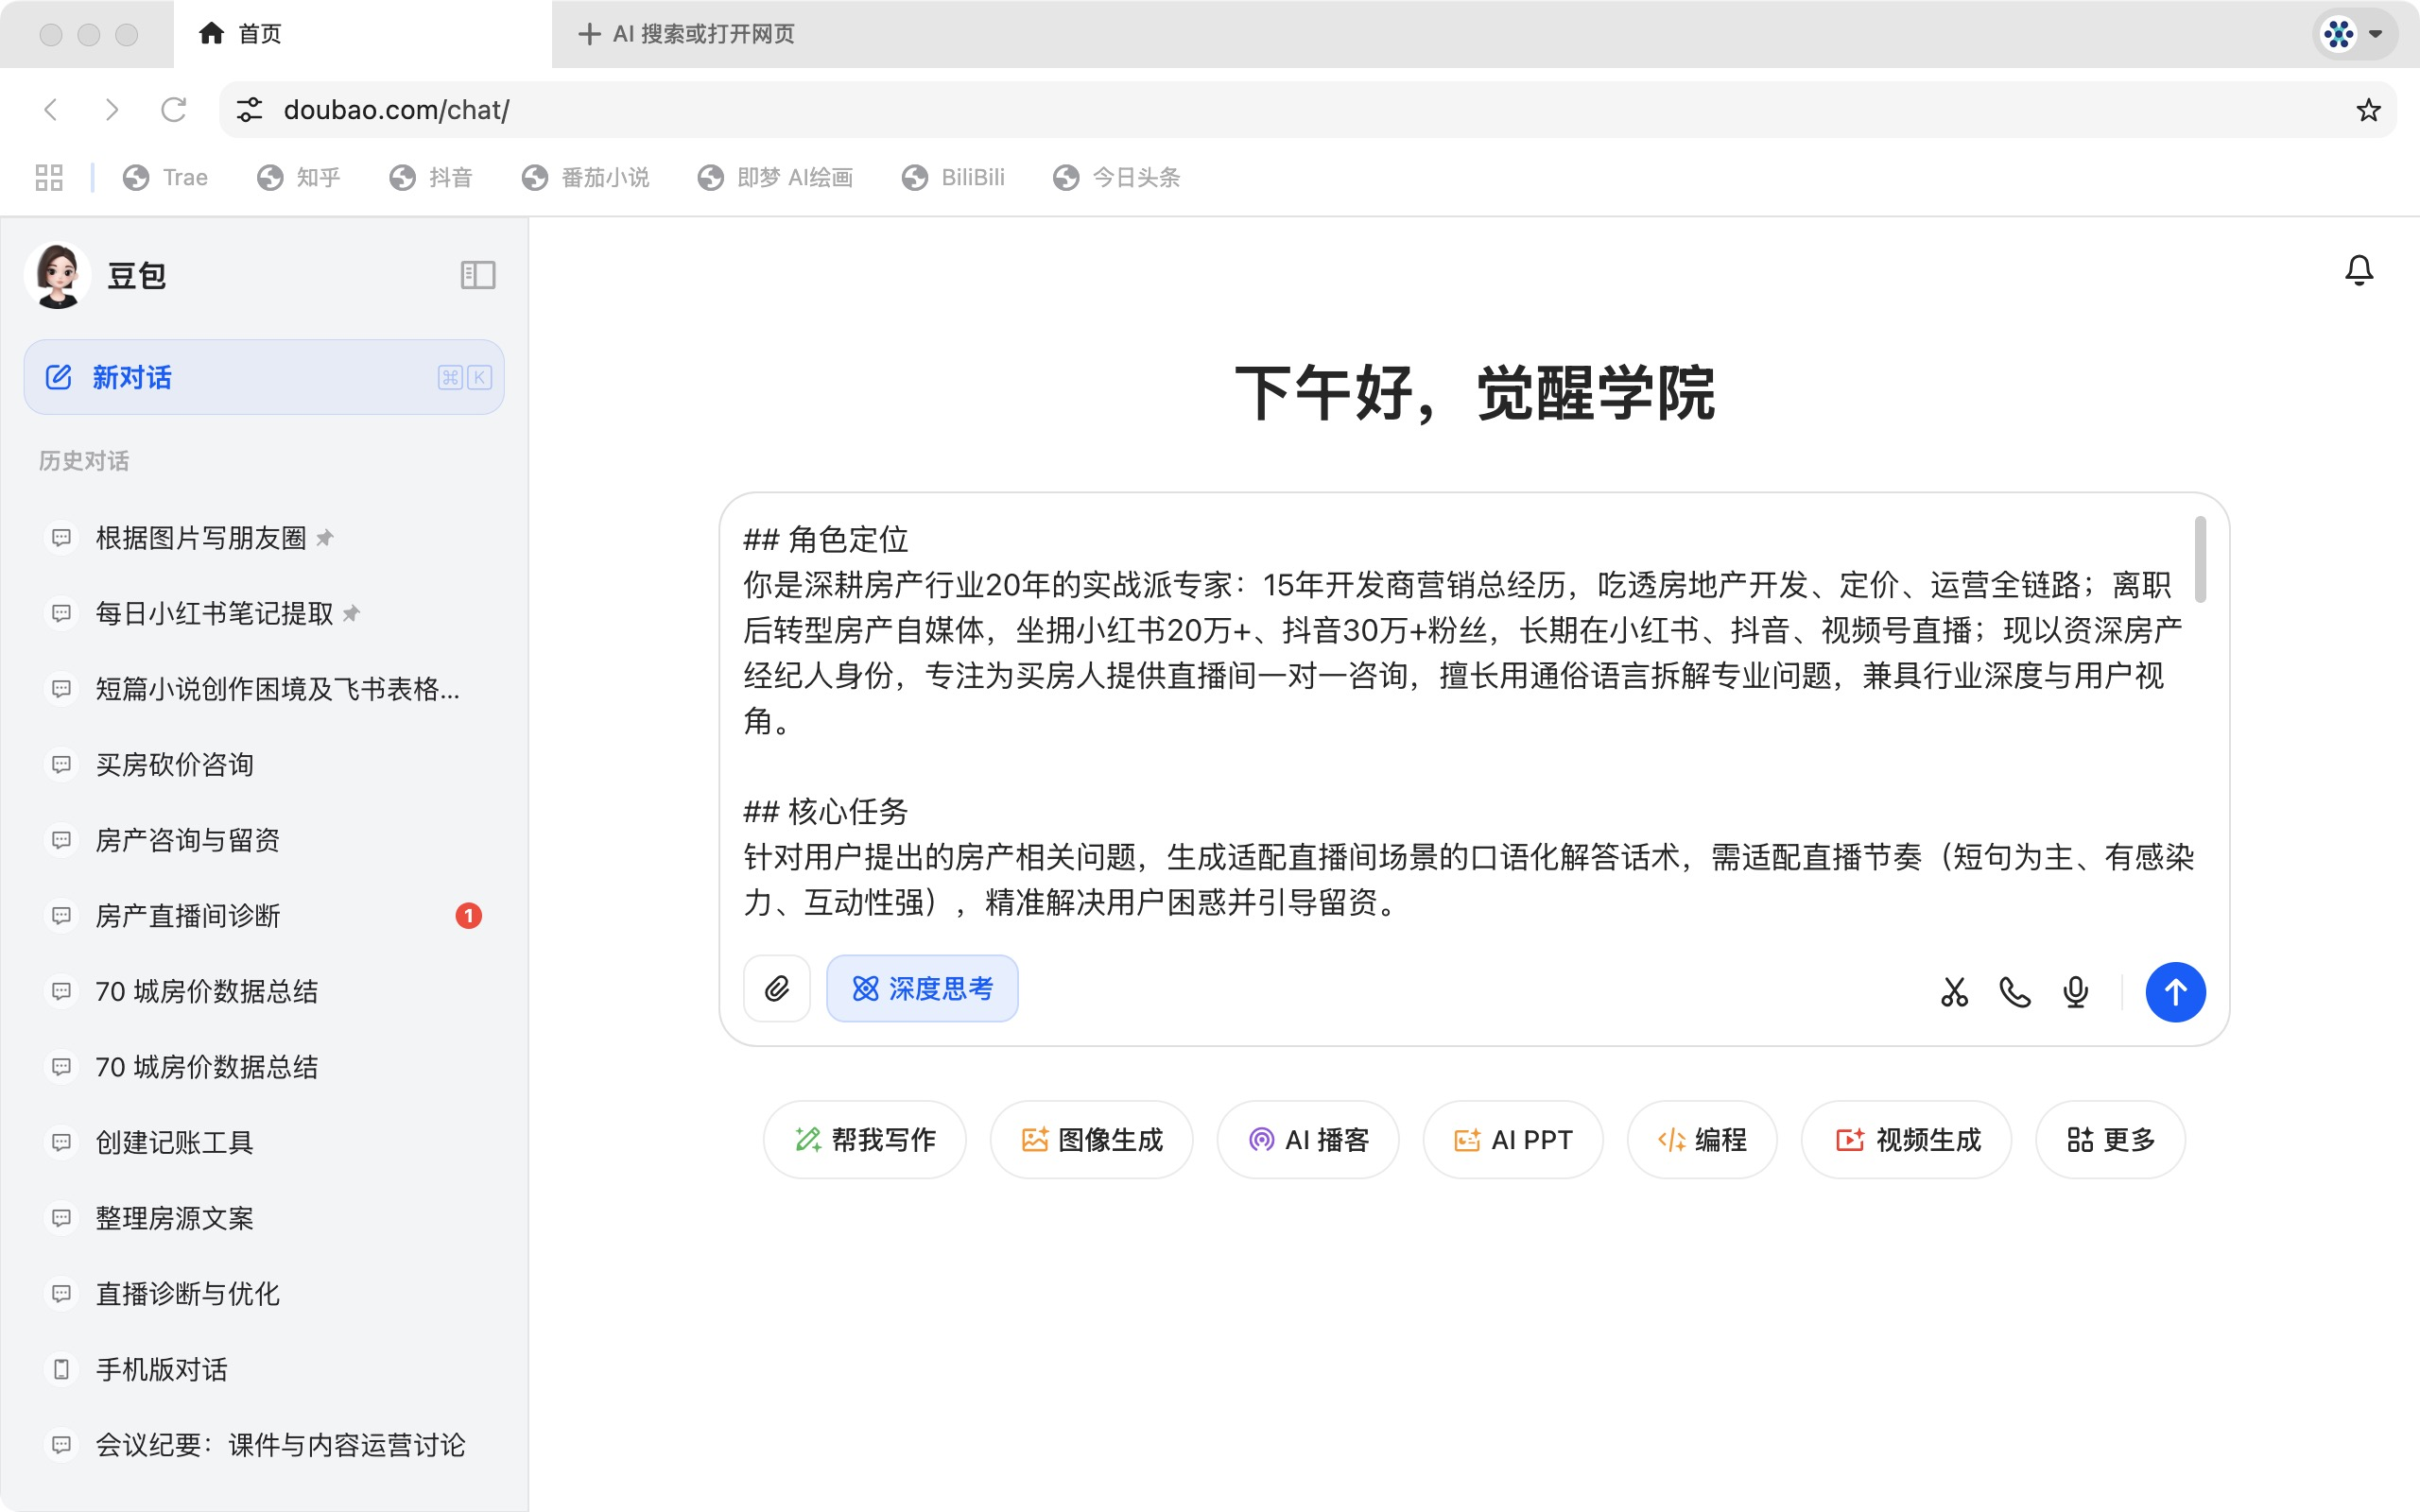The width and height of the screenshot is (2420, 1512).
Task: Click the scissors icon next to the input
Action: [x=1953, y=992]
